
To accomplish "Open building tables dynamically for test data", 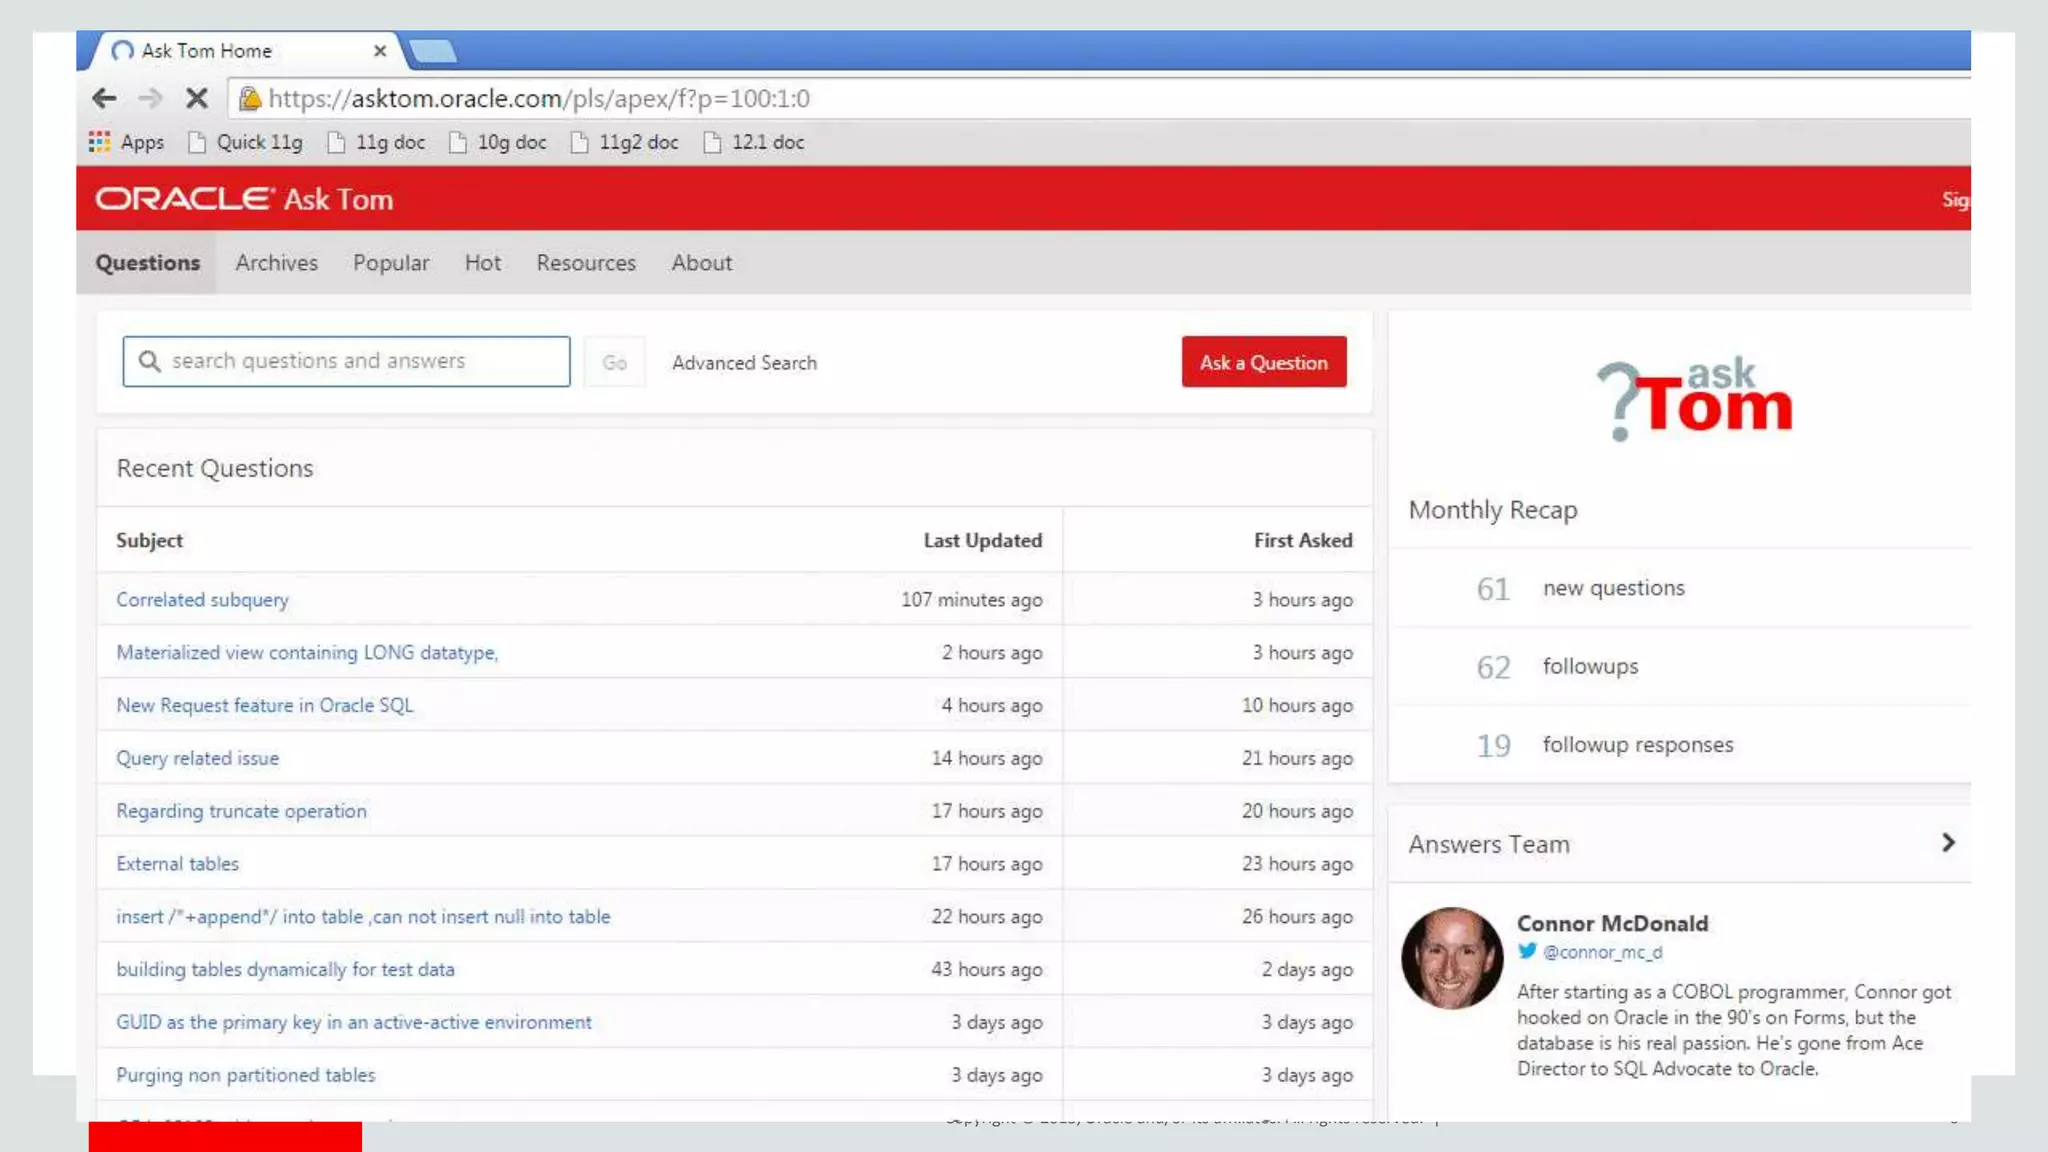I will click(285, 969).
